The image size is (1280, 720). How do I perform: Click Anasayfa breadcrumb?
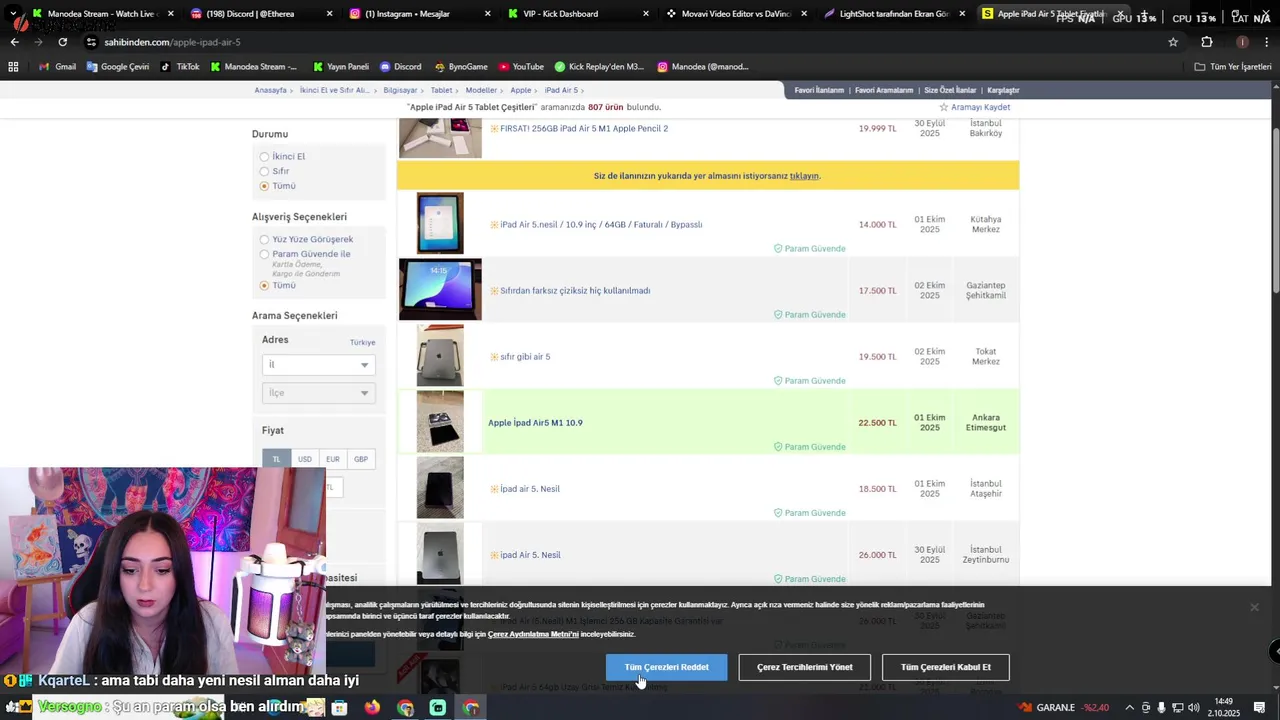click(270, 90)
